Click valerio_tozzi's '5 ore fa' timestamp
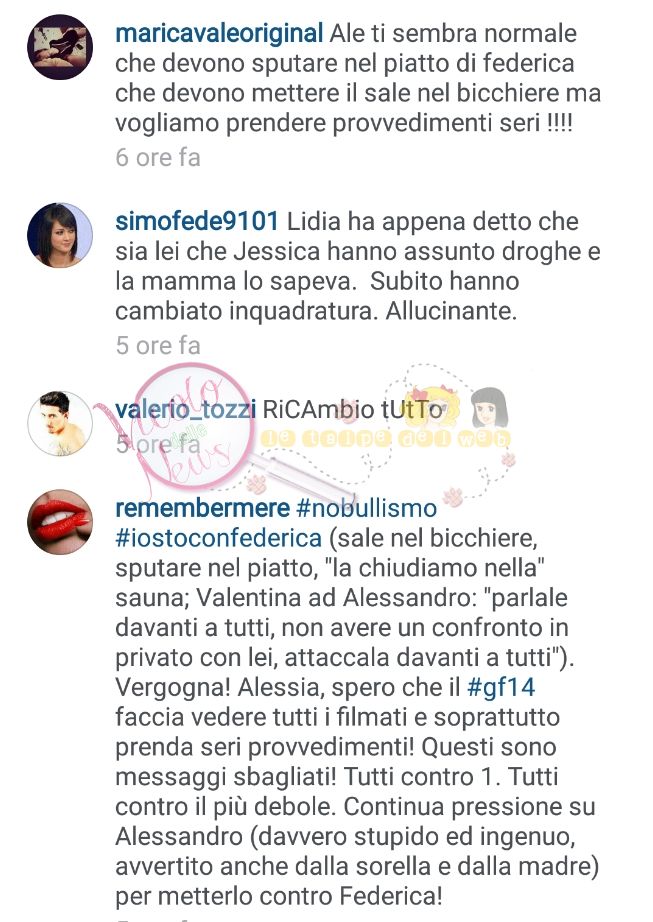The image size is (653, 922). (x=158, y=445)
